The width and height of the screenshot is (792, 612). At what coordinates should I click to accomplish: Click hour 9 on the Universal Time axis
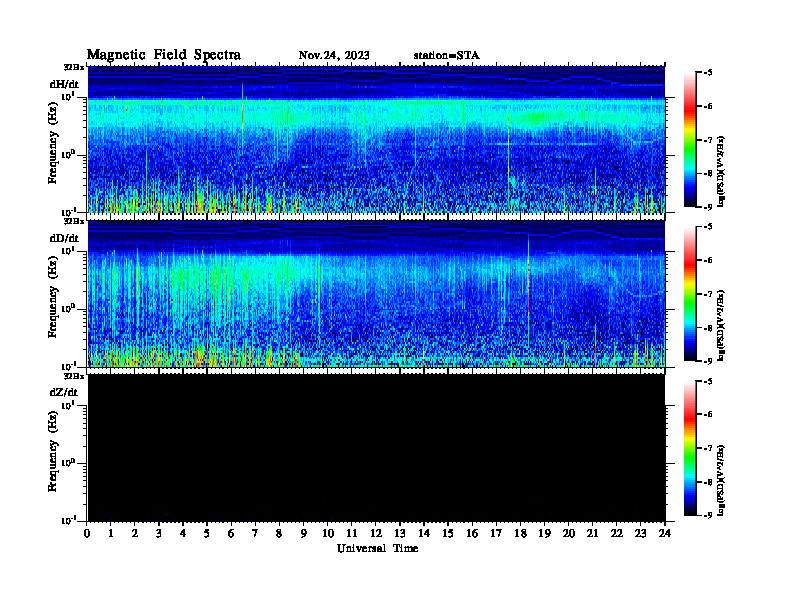click(x=304, y=534)
